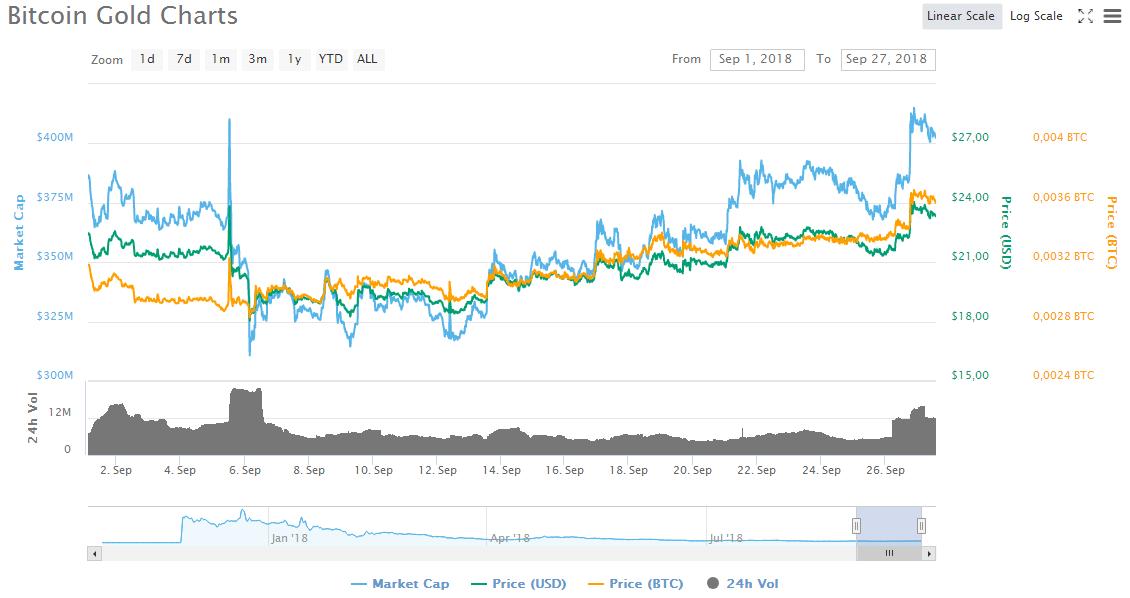1130x598 pixels.
Task: Choose the 3m zoom option
Action: [x=257, y=59]
